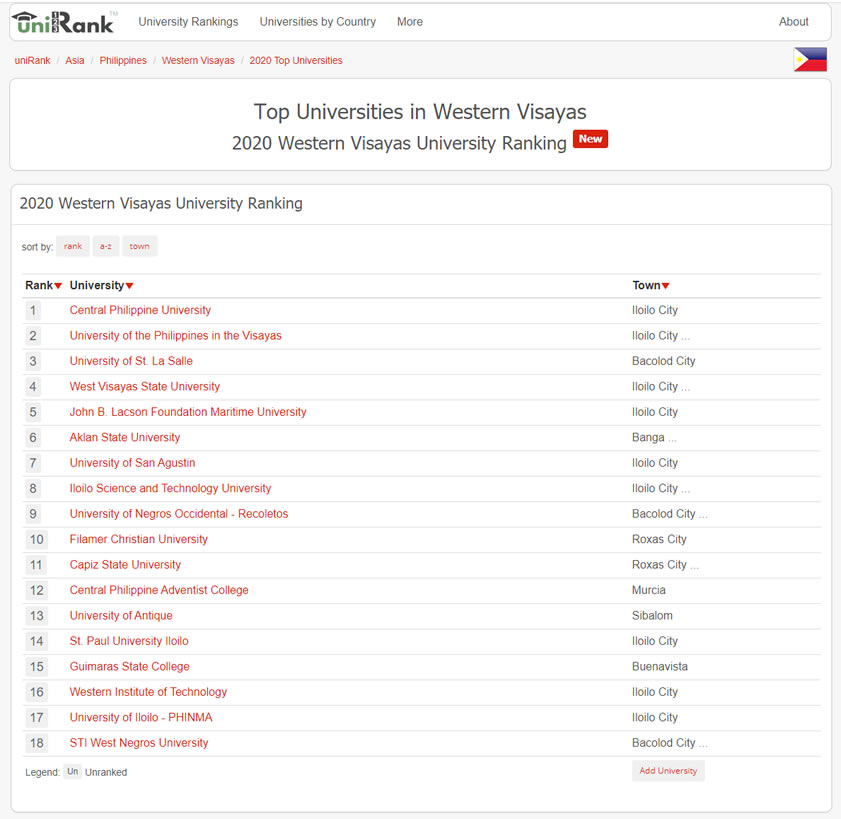The height and width of the screenshot is (819, 841).
Task: Click rank number 1 cell
Action: click(33, 310)
